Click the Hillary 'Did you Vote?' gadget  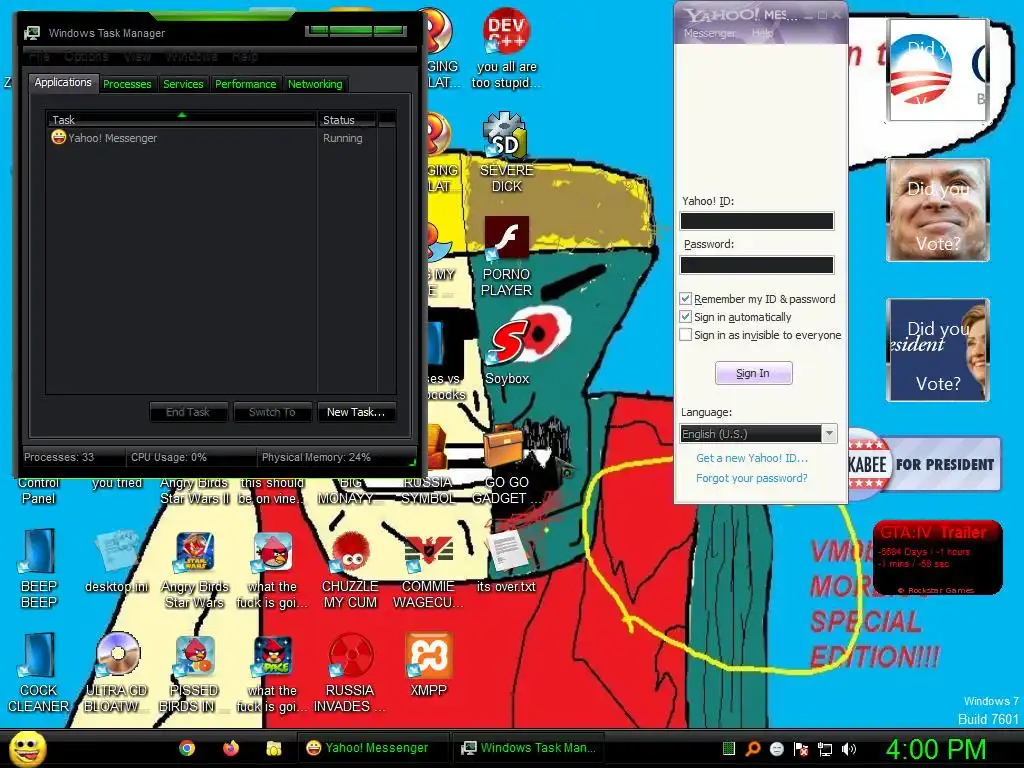[938, 349]
